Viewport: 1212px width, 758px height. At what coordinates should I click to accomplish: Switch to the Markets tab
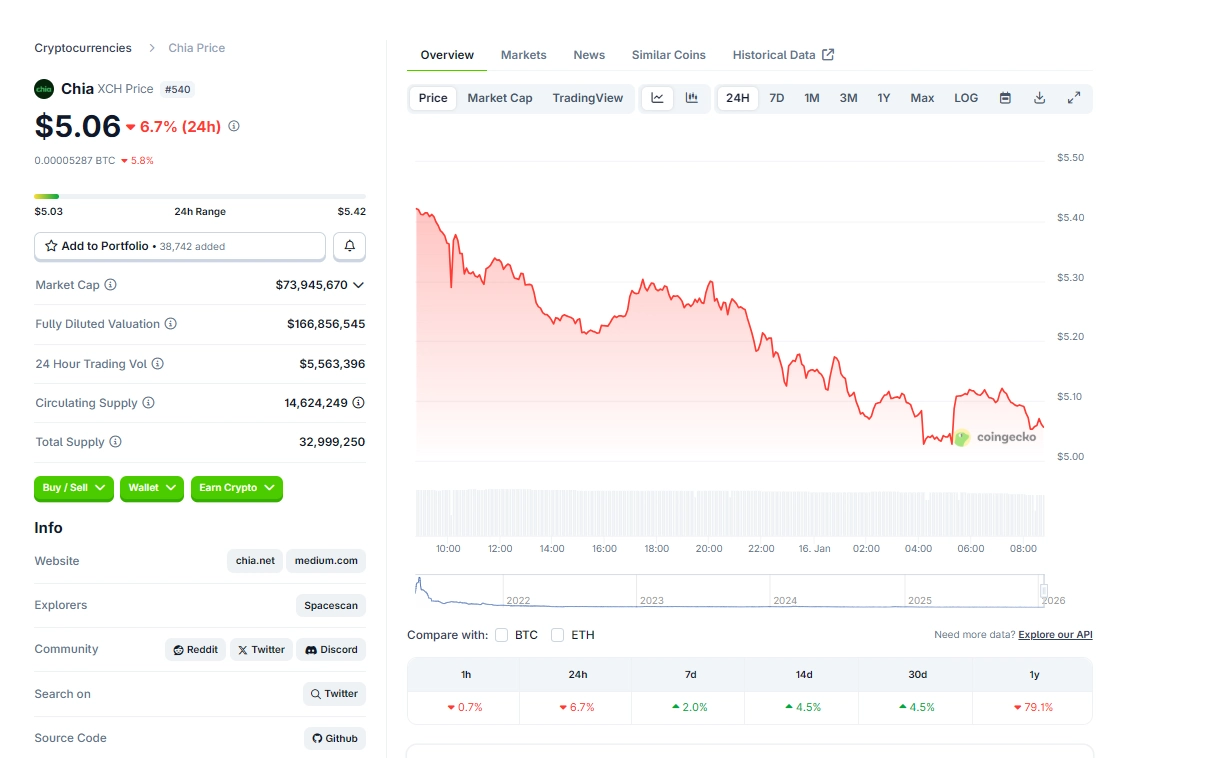point(523,55)
